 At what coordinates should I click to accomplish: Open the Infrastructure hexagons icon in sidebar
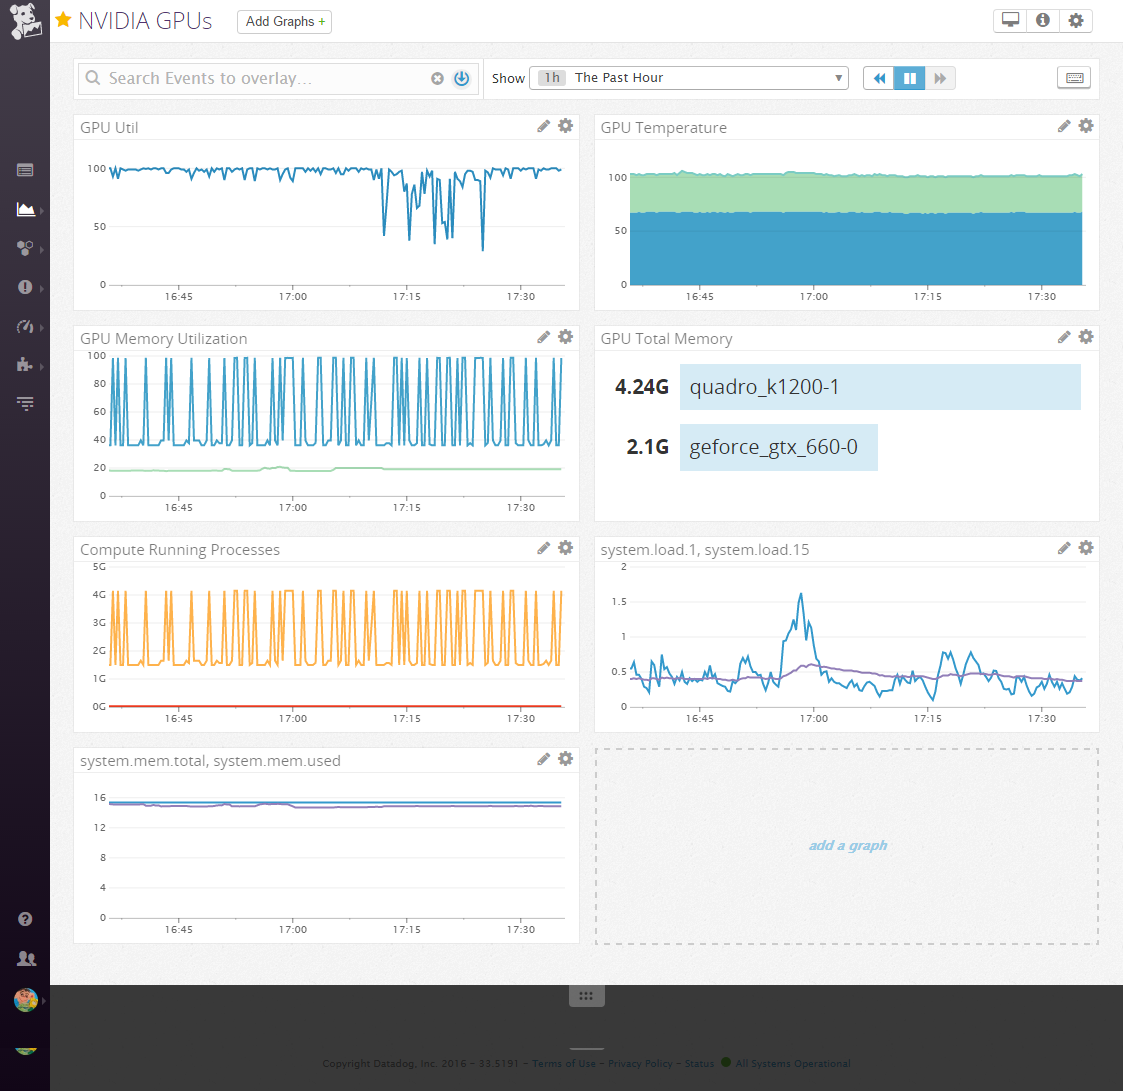pyautogui.click(x=24, y=249)
